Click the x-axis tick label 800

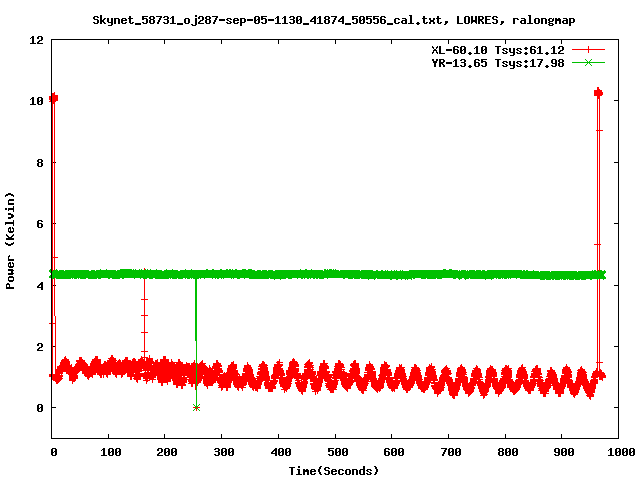tap(507, 452)
